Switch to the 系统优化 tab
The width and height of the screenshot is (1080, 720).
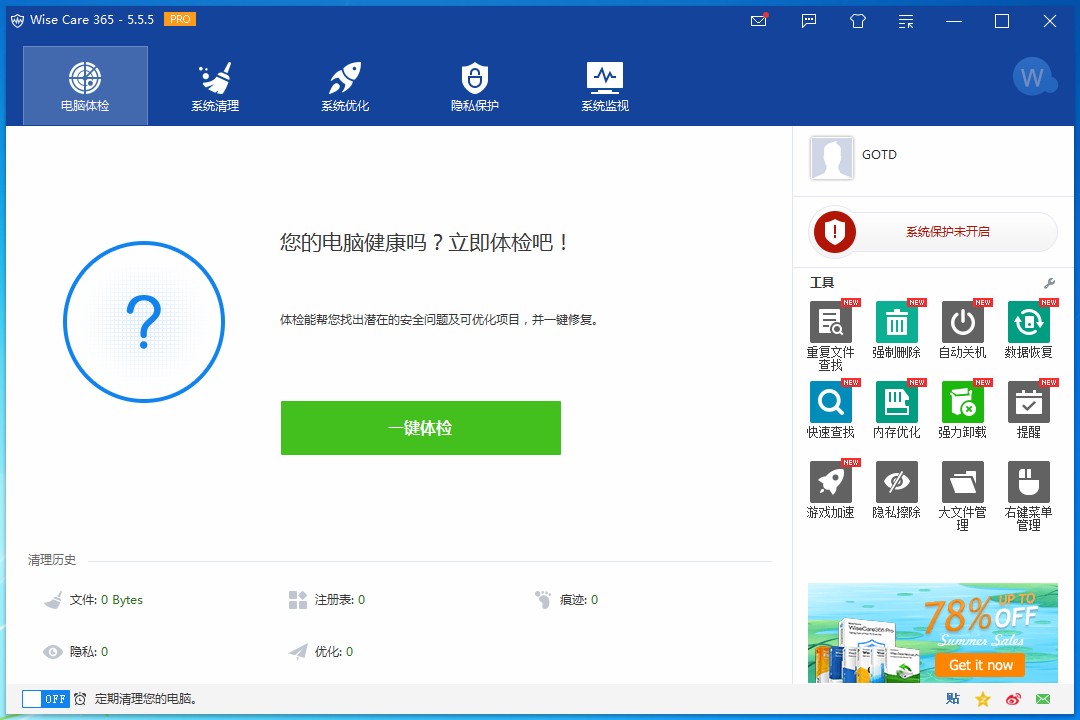[x=345, y=85]
